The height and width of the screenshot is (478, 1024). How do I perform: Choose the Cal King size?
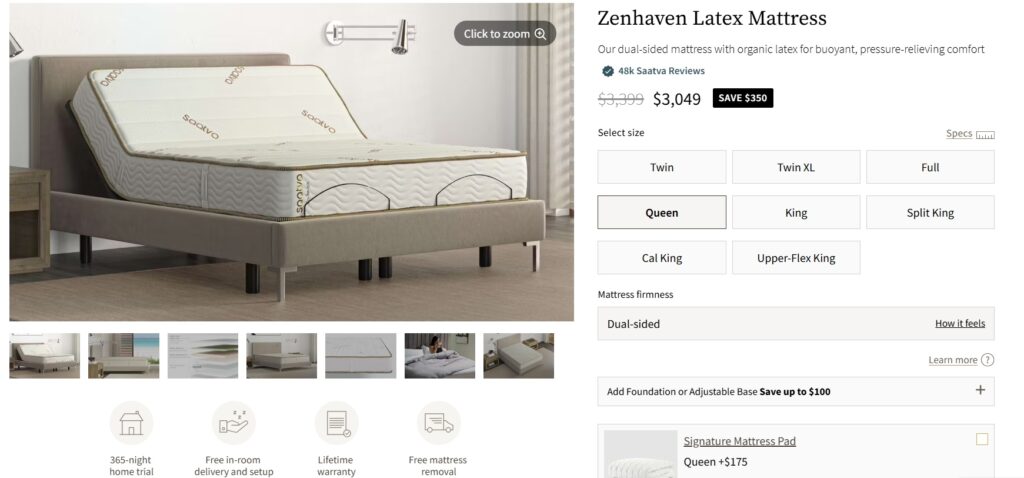point(662,257)
